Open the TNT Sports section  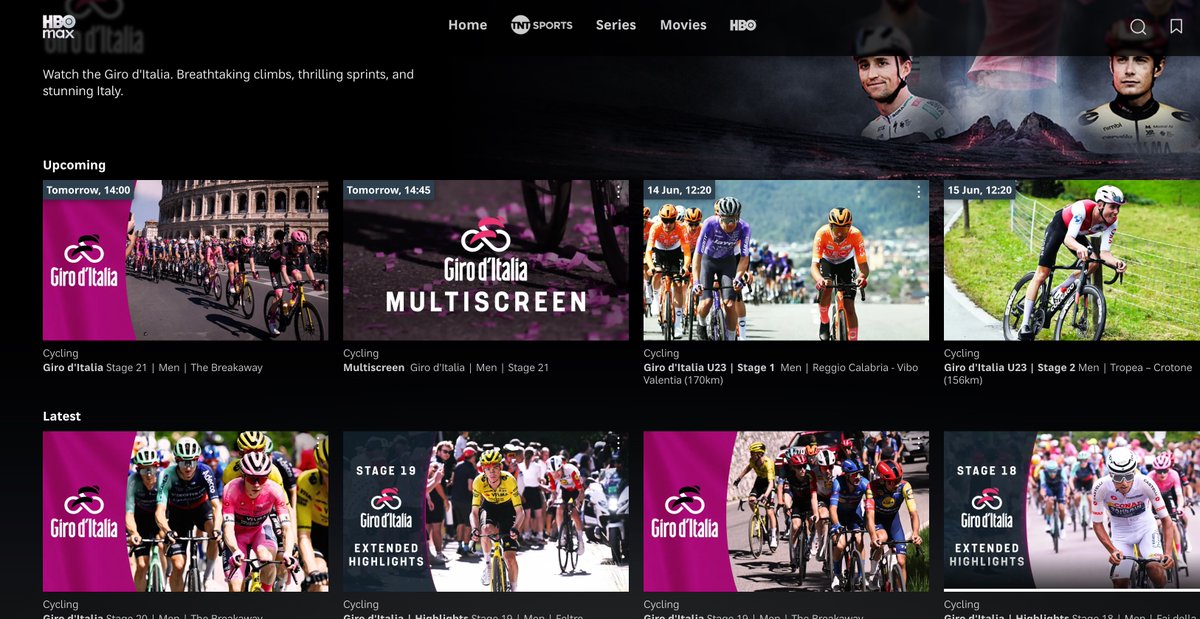(x=541, y=25)
